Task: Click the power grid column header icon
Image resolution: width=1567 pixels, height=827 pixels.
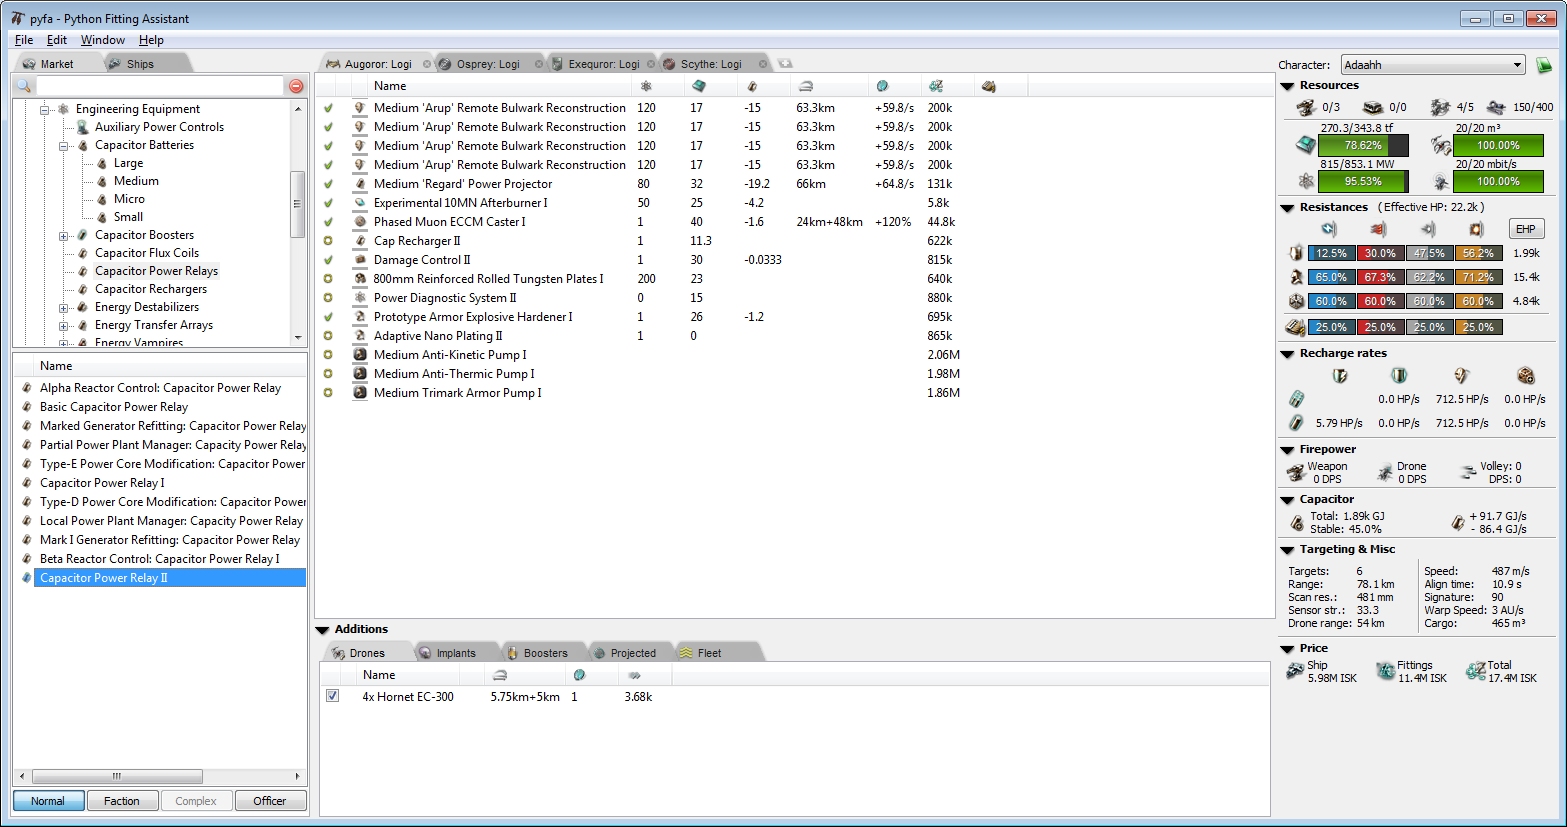Action: pos(646,86)
